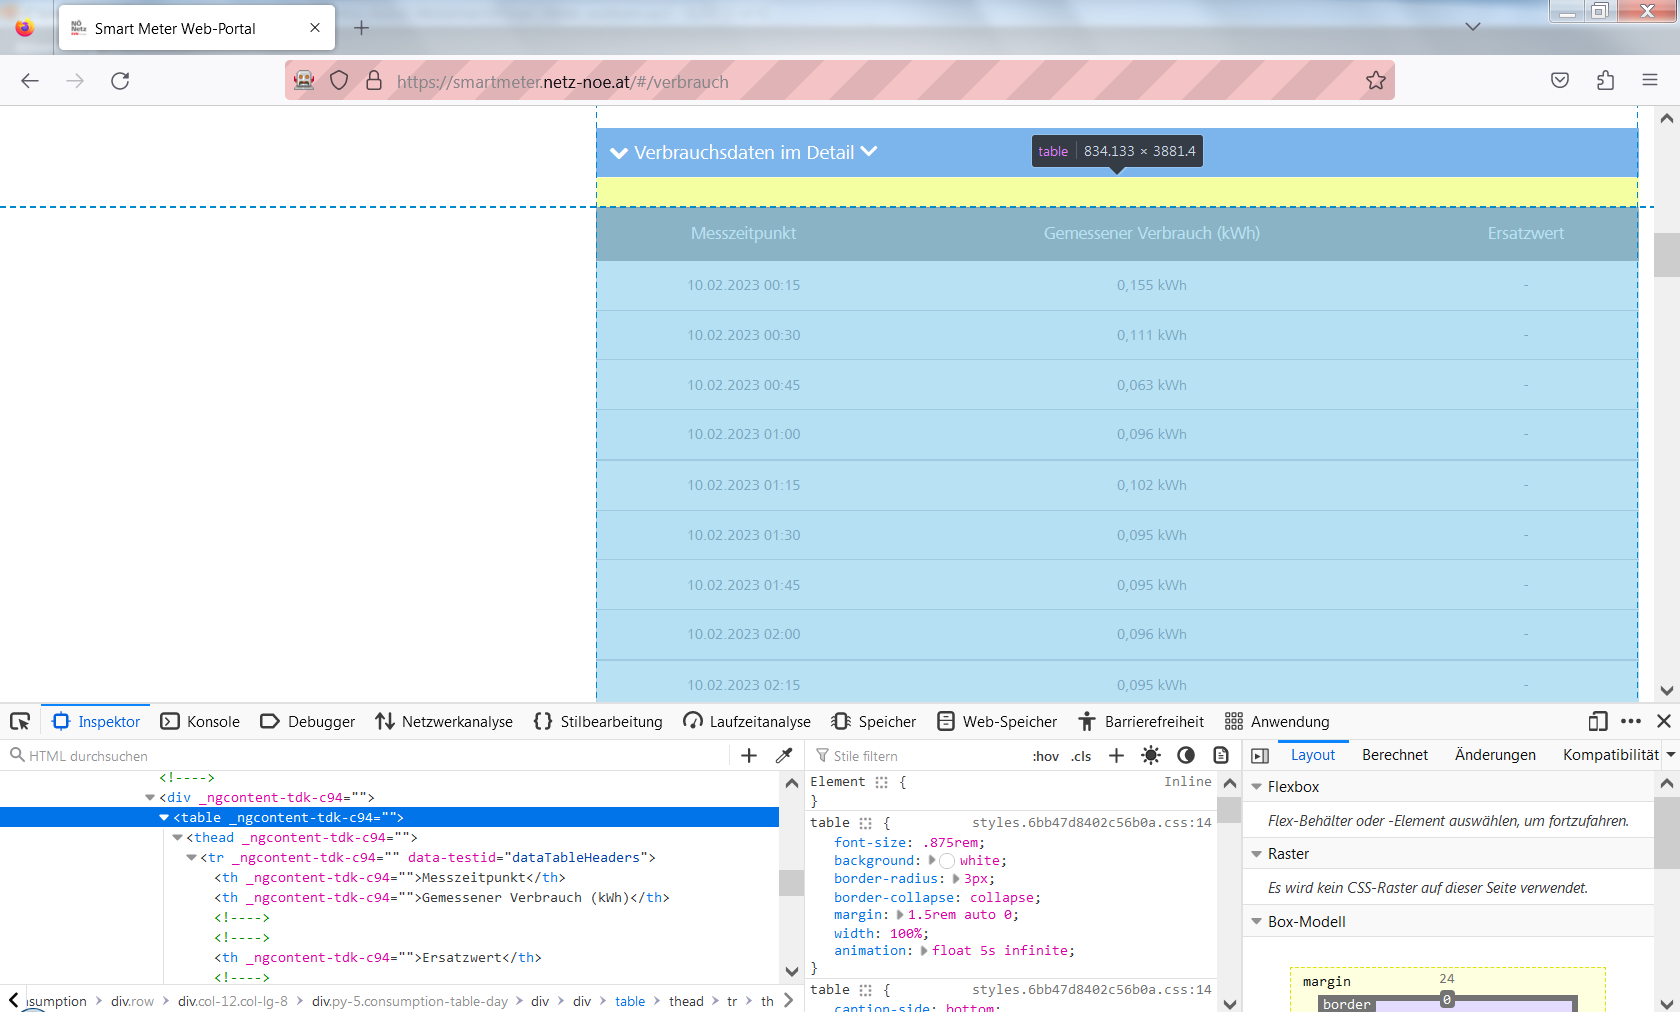Open a new browser tab
Screen dimensions: 1680x1012
(362, 28)
